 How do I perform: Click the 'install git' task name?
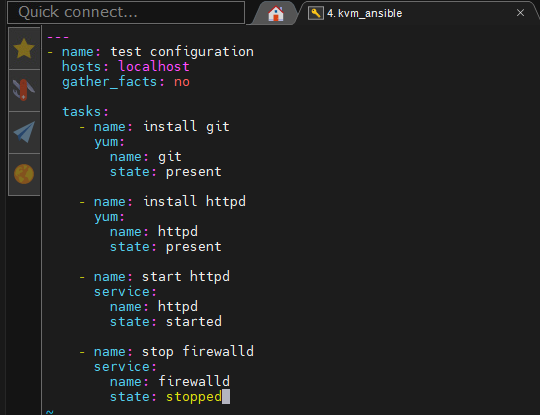point(186,127)
